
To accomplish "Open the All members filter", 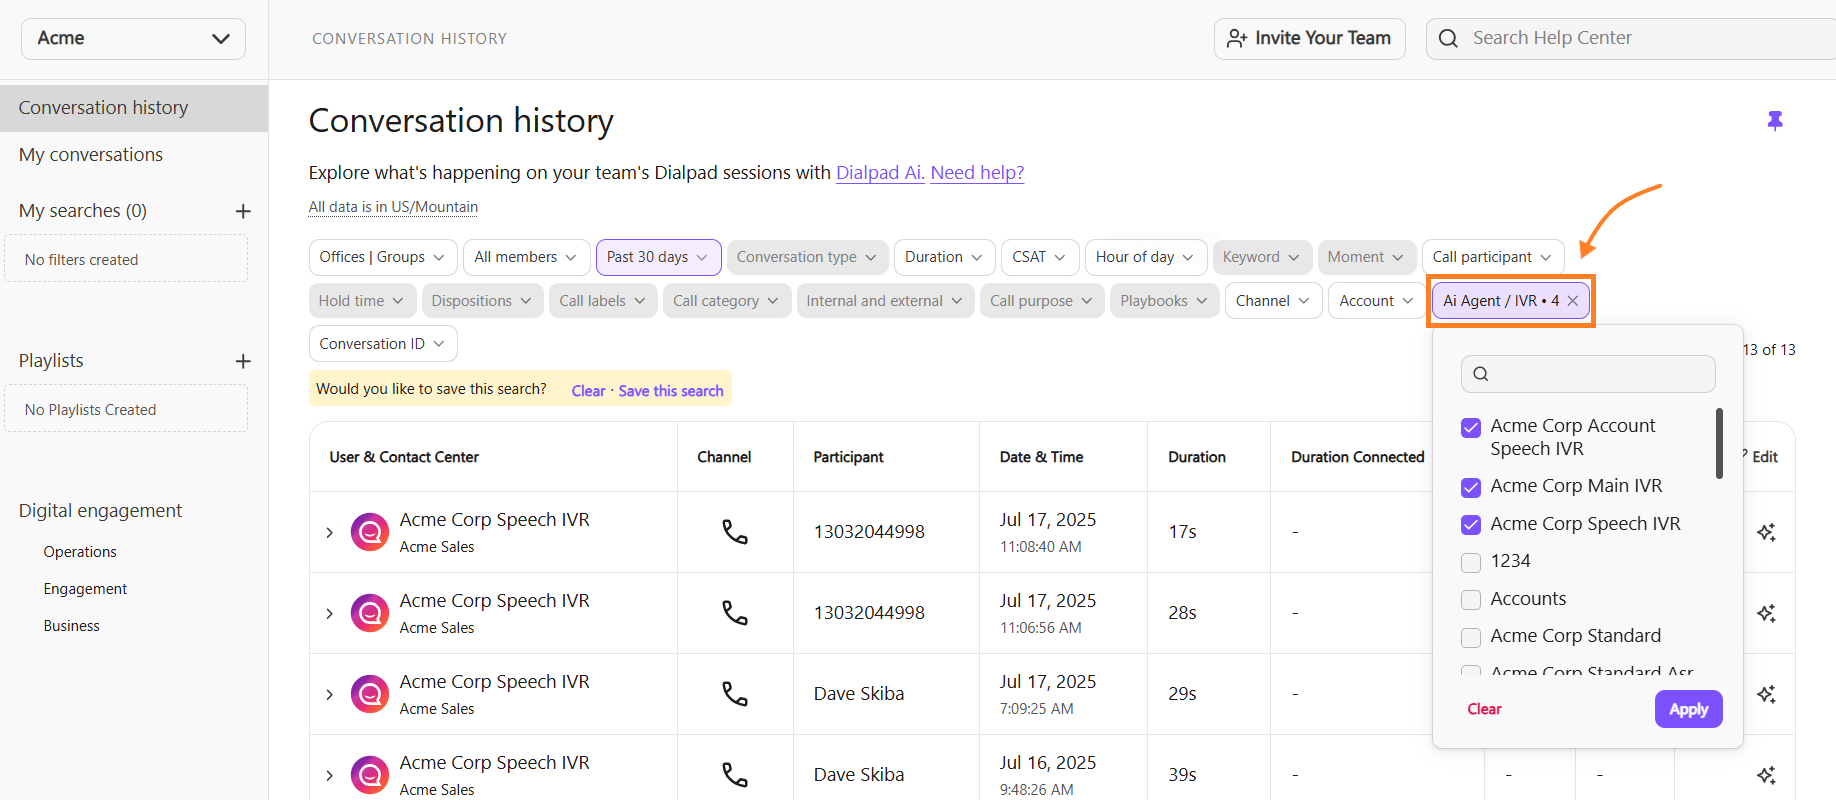I will (526, 257).
